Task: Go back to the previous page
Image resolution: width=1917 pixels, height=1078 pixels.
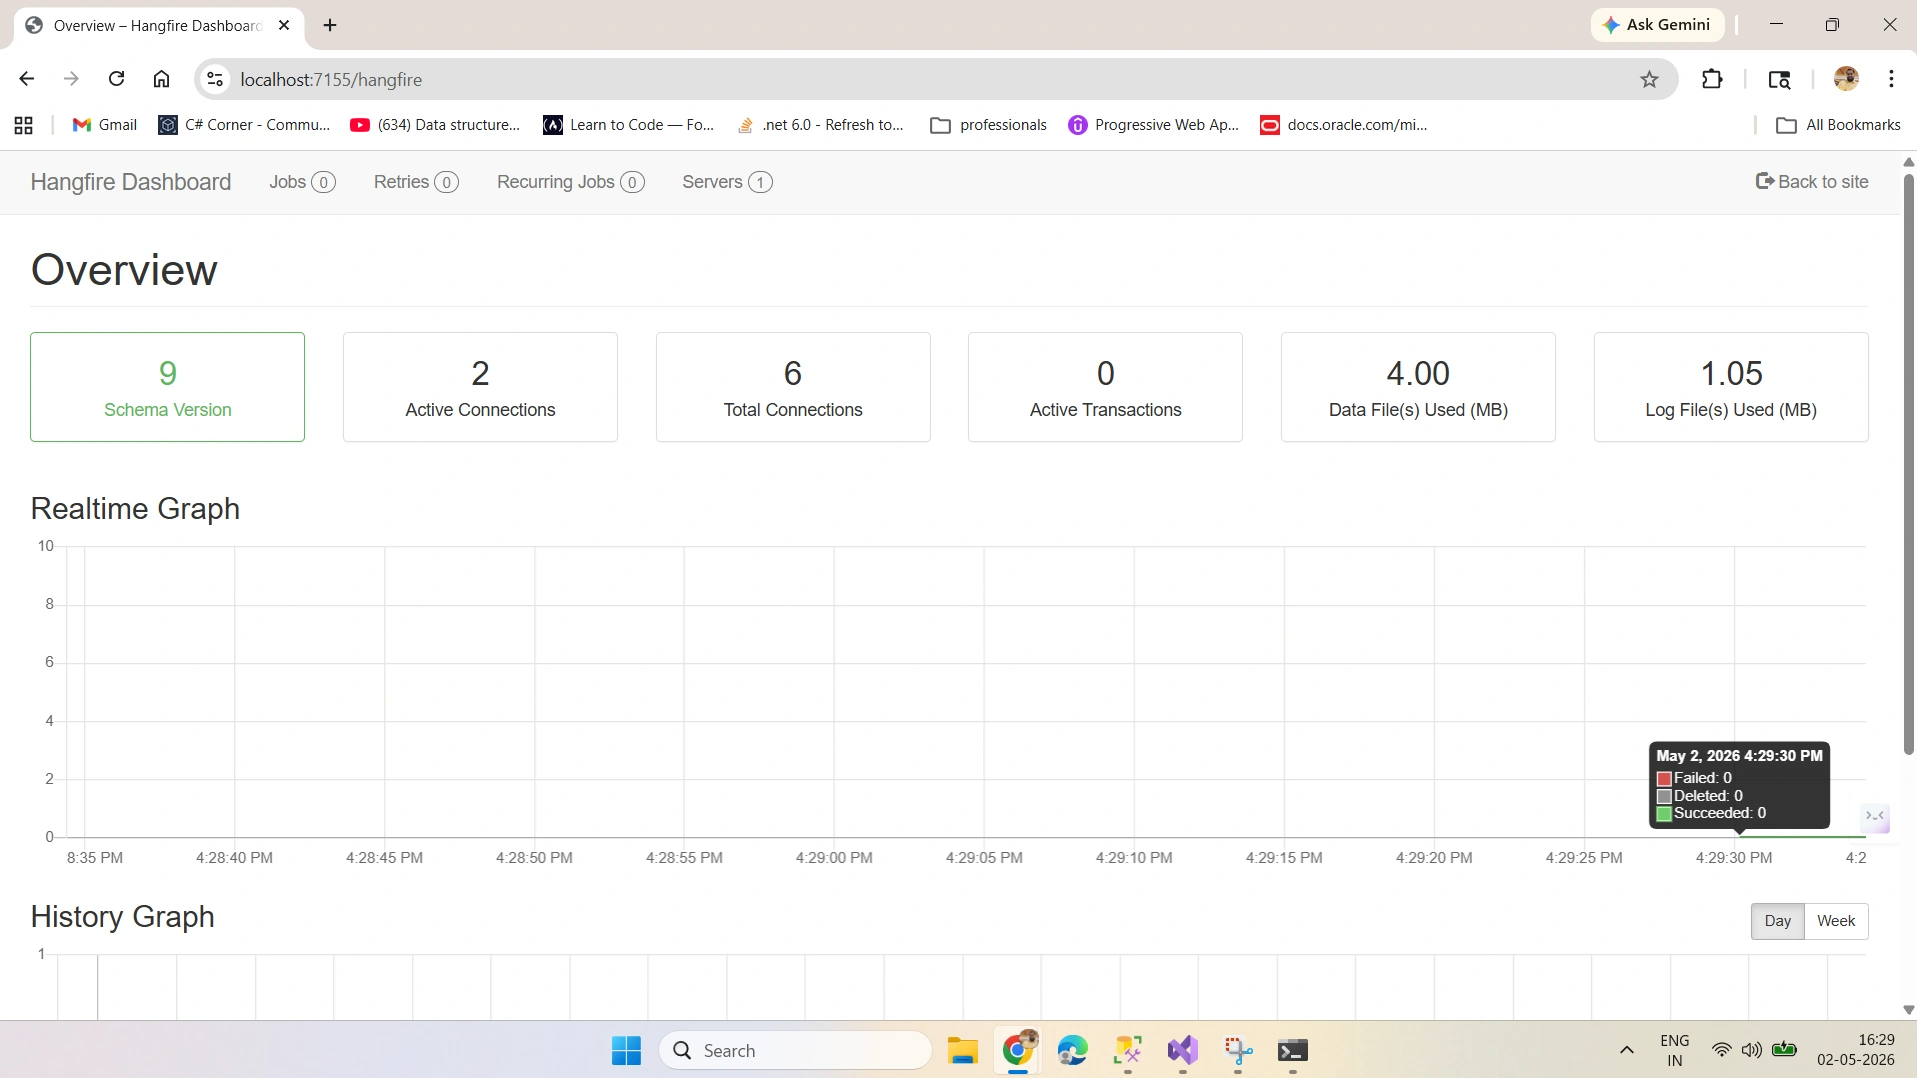Action: pyautogui.click(x=27, y=79)
